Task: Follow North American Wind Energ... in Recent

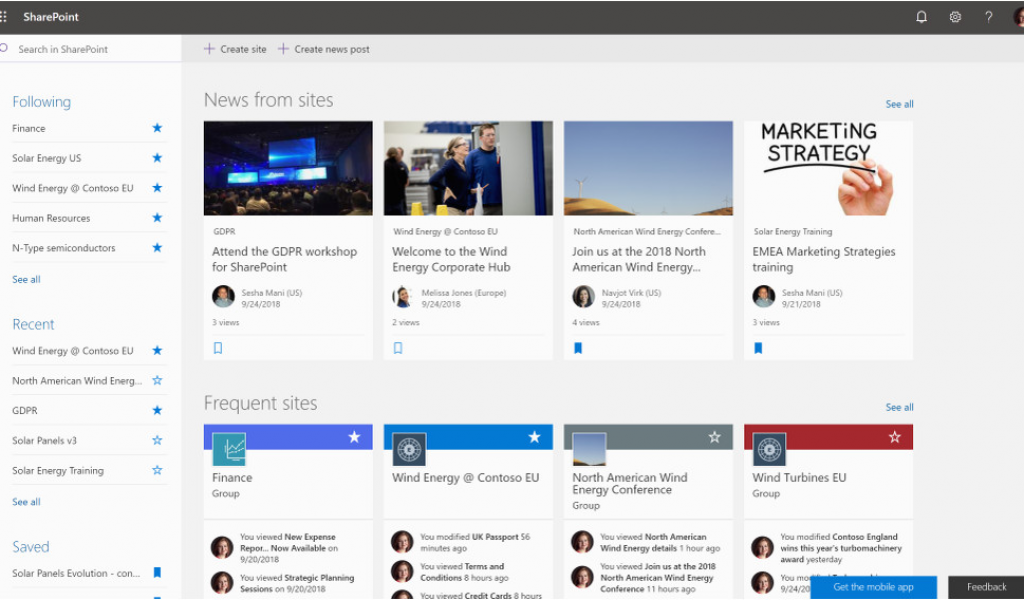Action: click(x=157, y=381)
